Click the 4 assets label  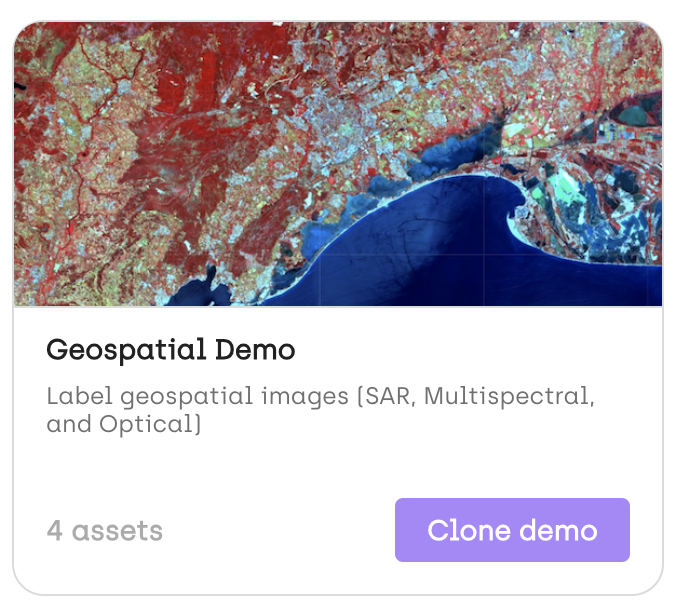coord(105,531)
